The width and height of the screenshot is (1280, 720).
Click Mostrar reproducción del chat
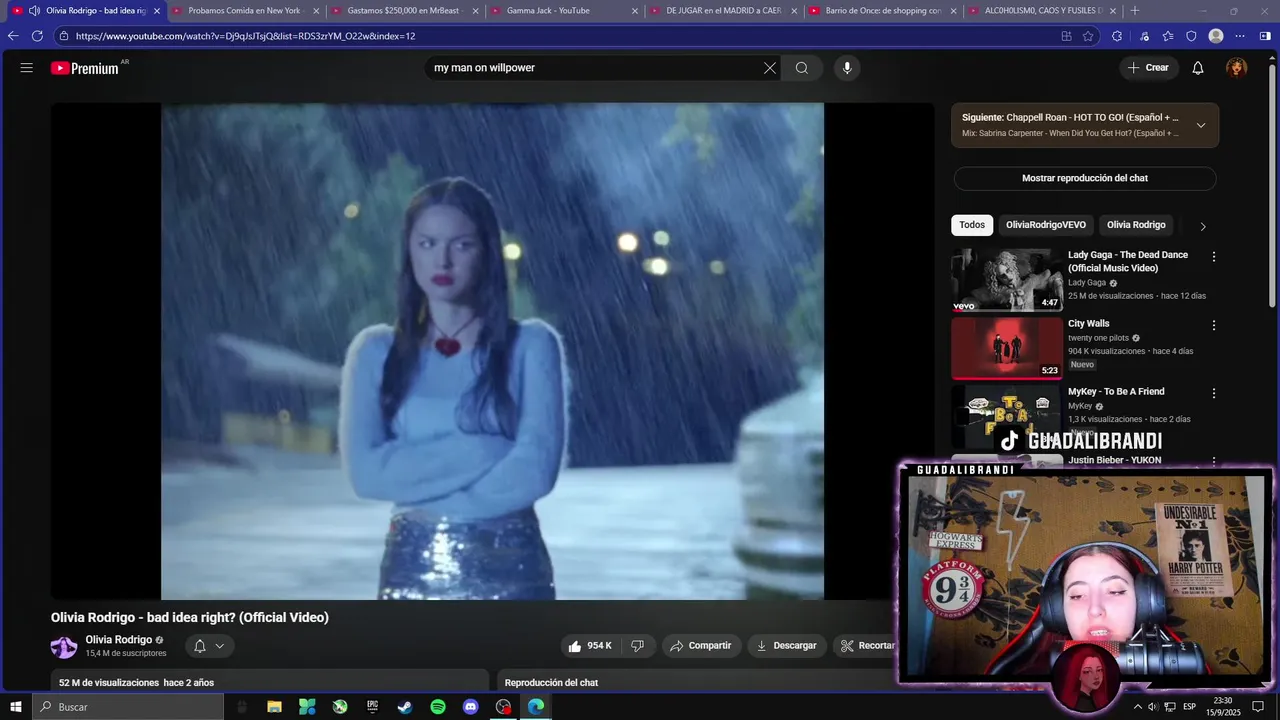pyautogui.click(x=1085, y=178)
